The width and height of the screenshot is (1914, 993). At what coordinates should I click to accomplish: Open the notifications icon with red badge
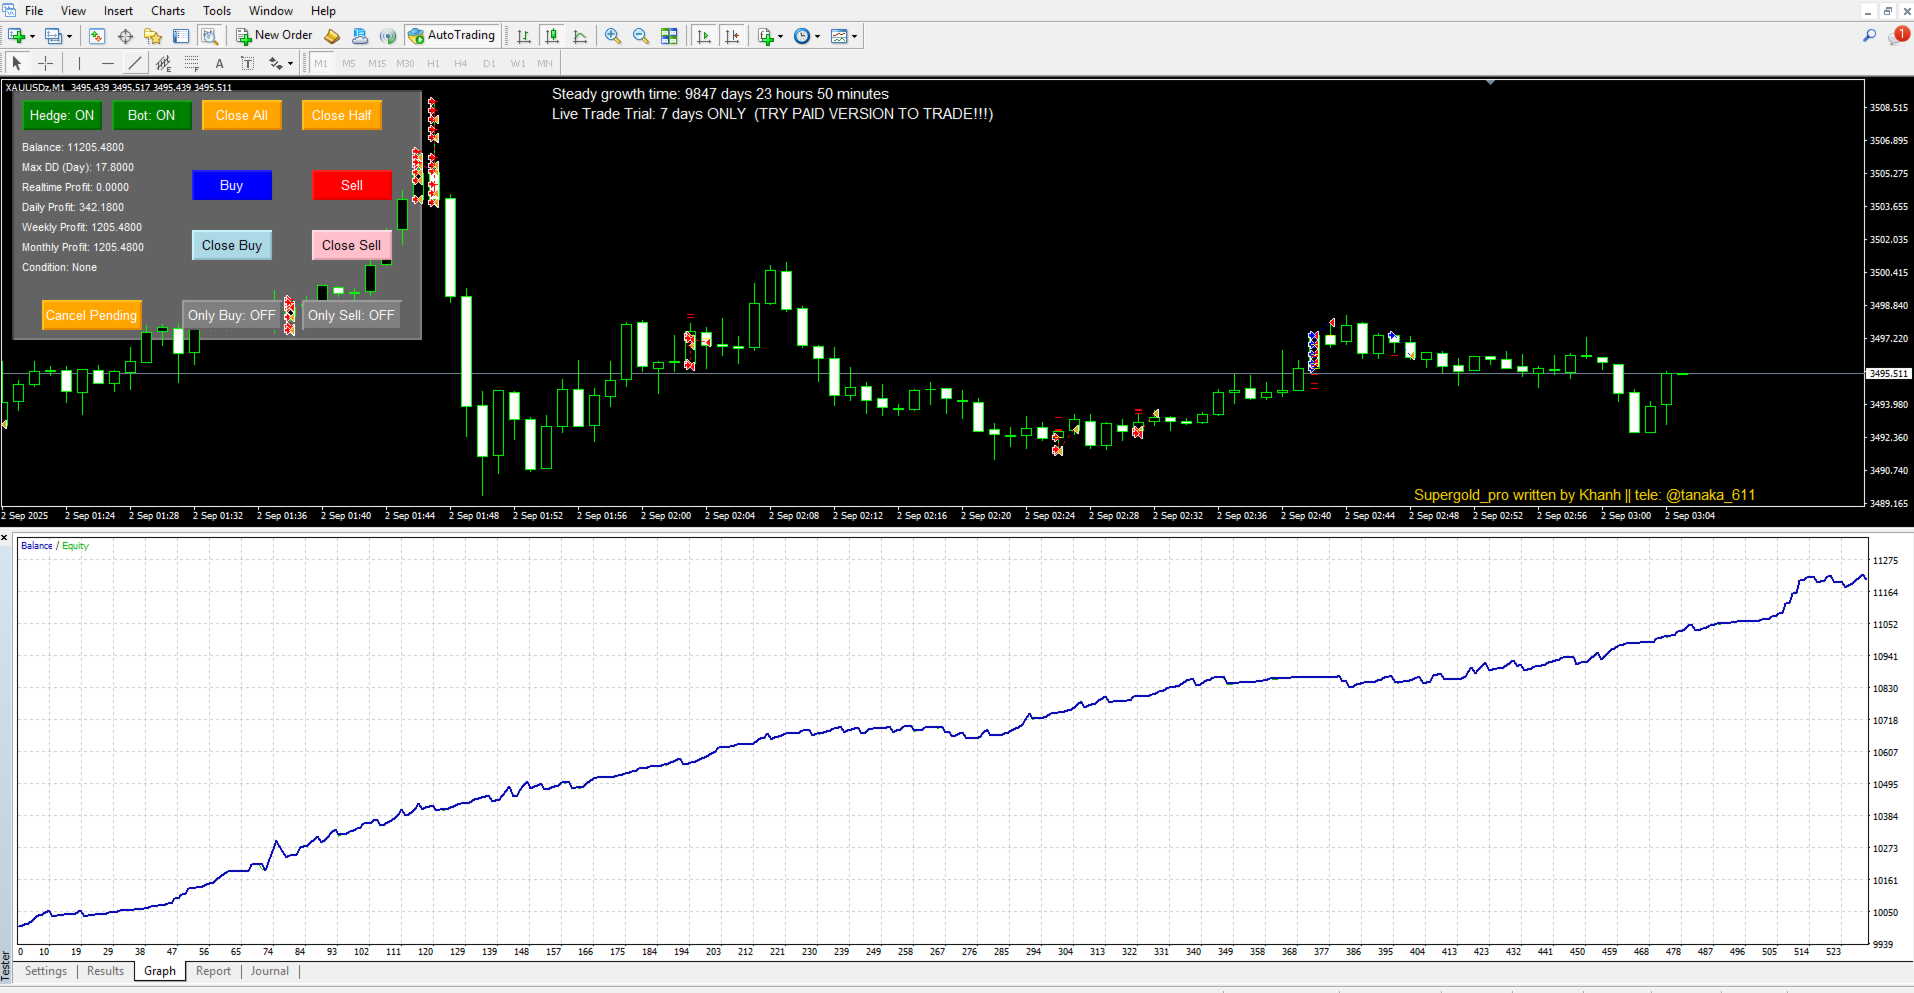point(1898,36)
